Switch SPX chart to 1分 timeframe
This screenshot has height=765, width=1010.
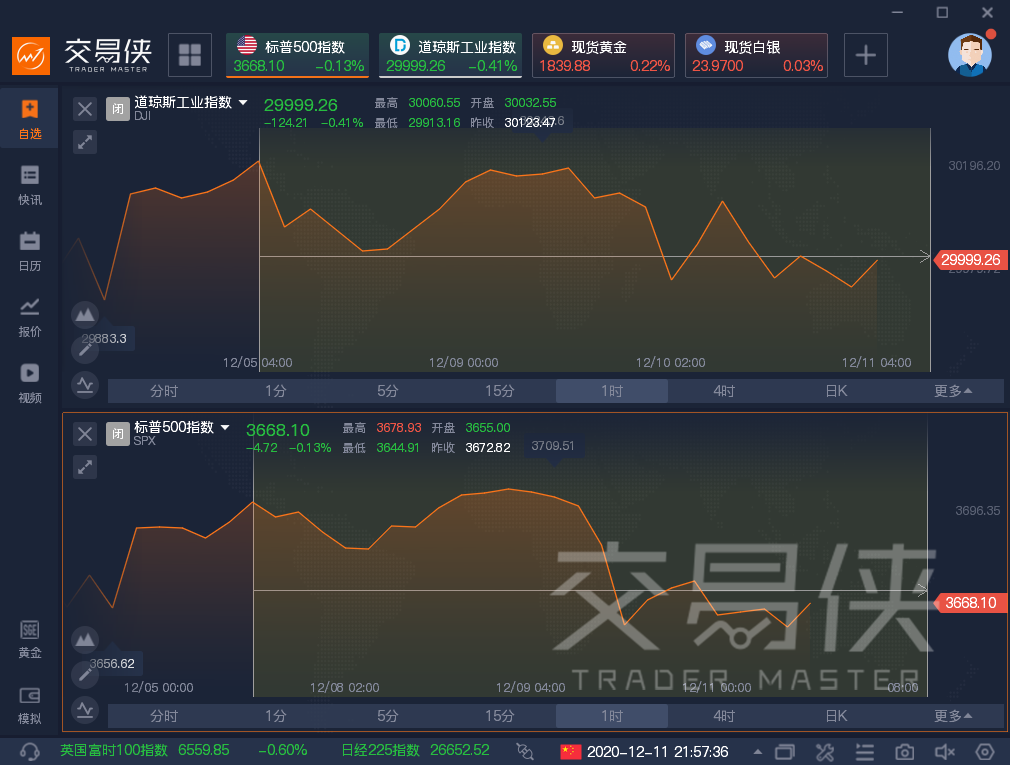click(x=276, y=716)
